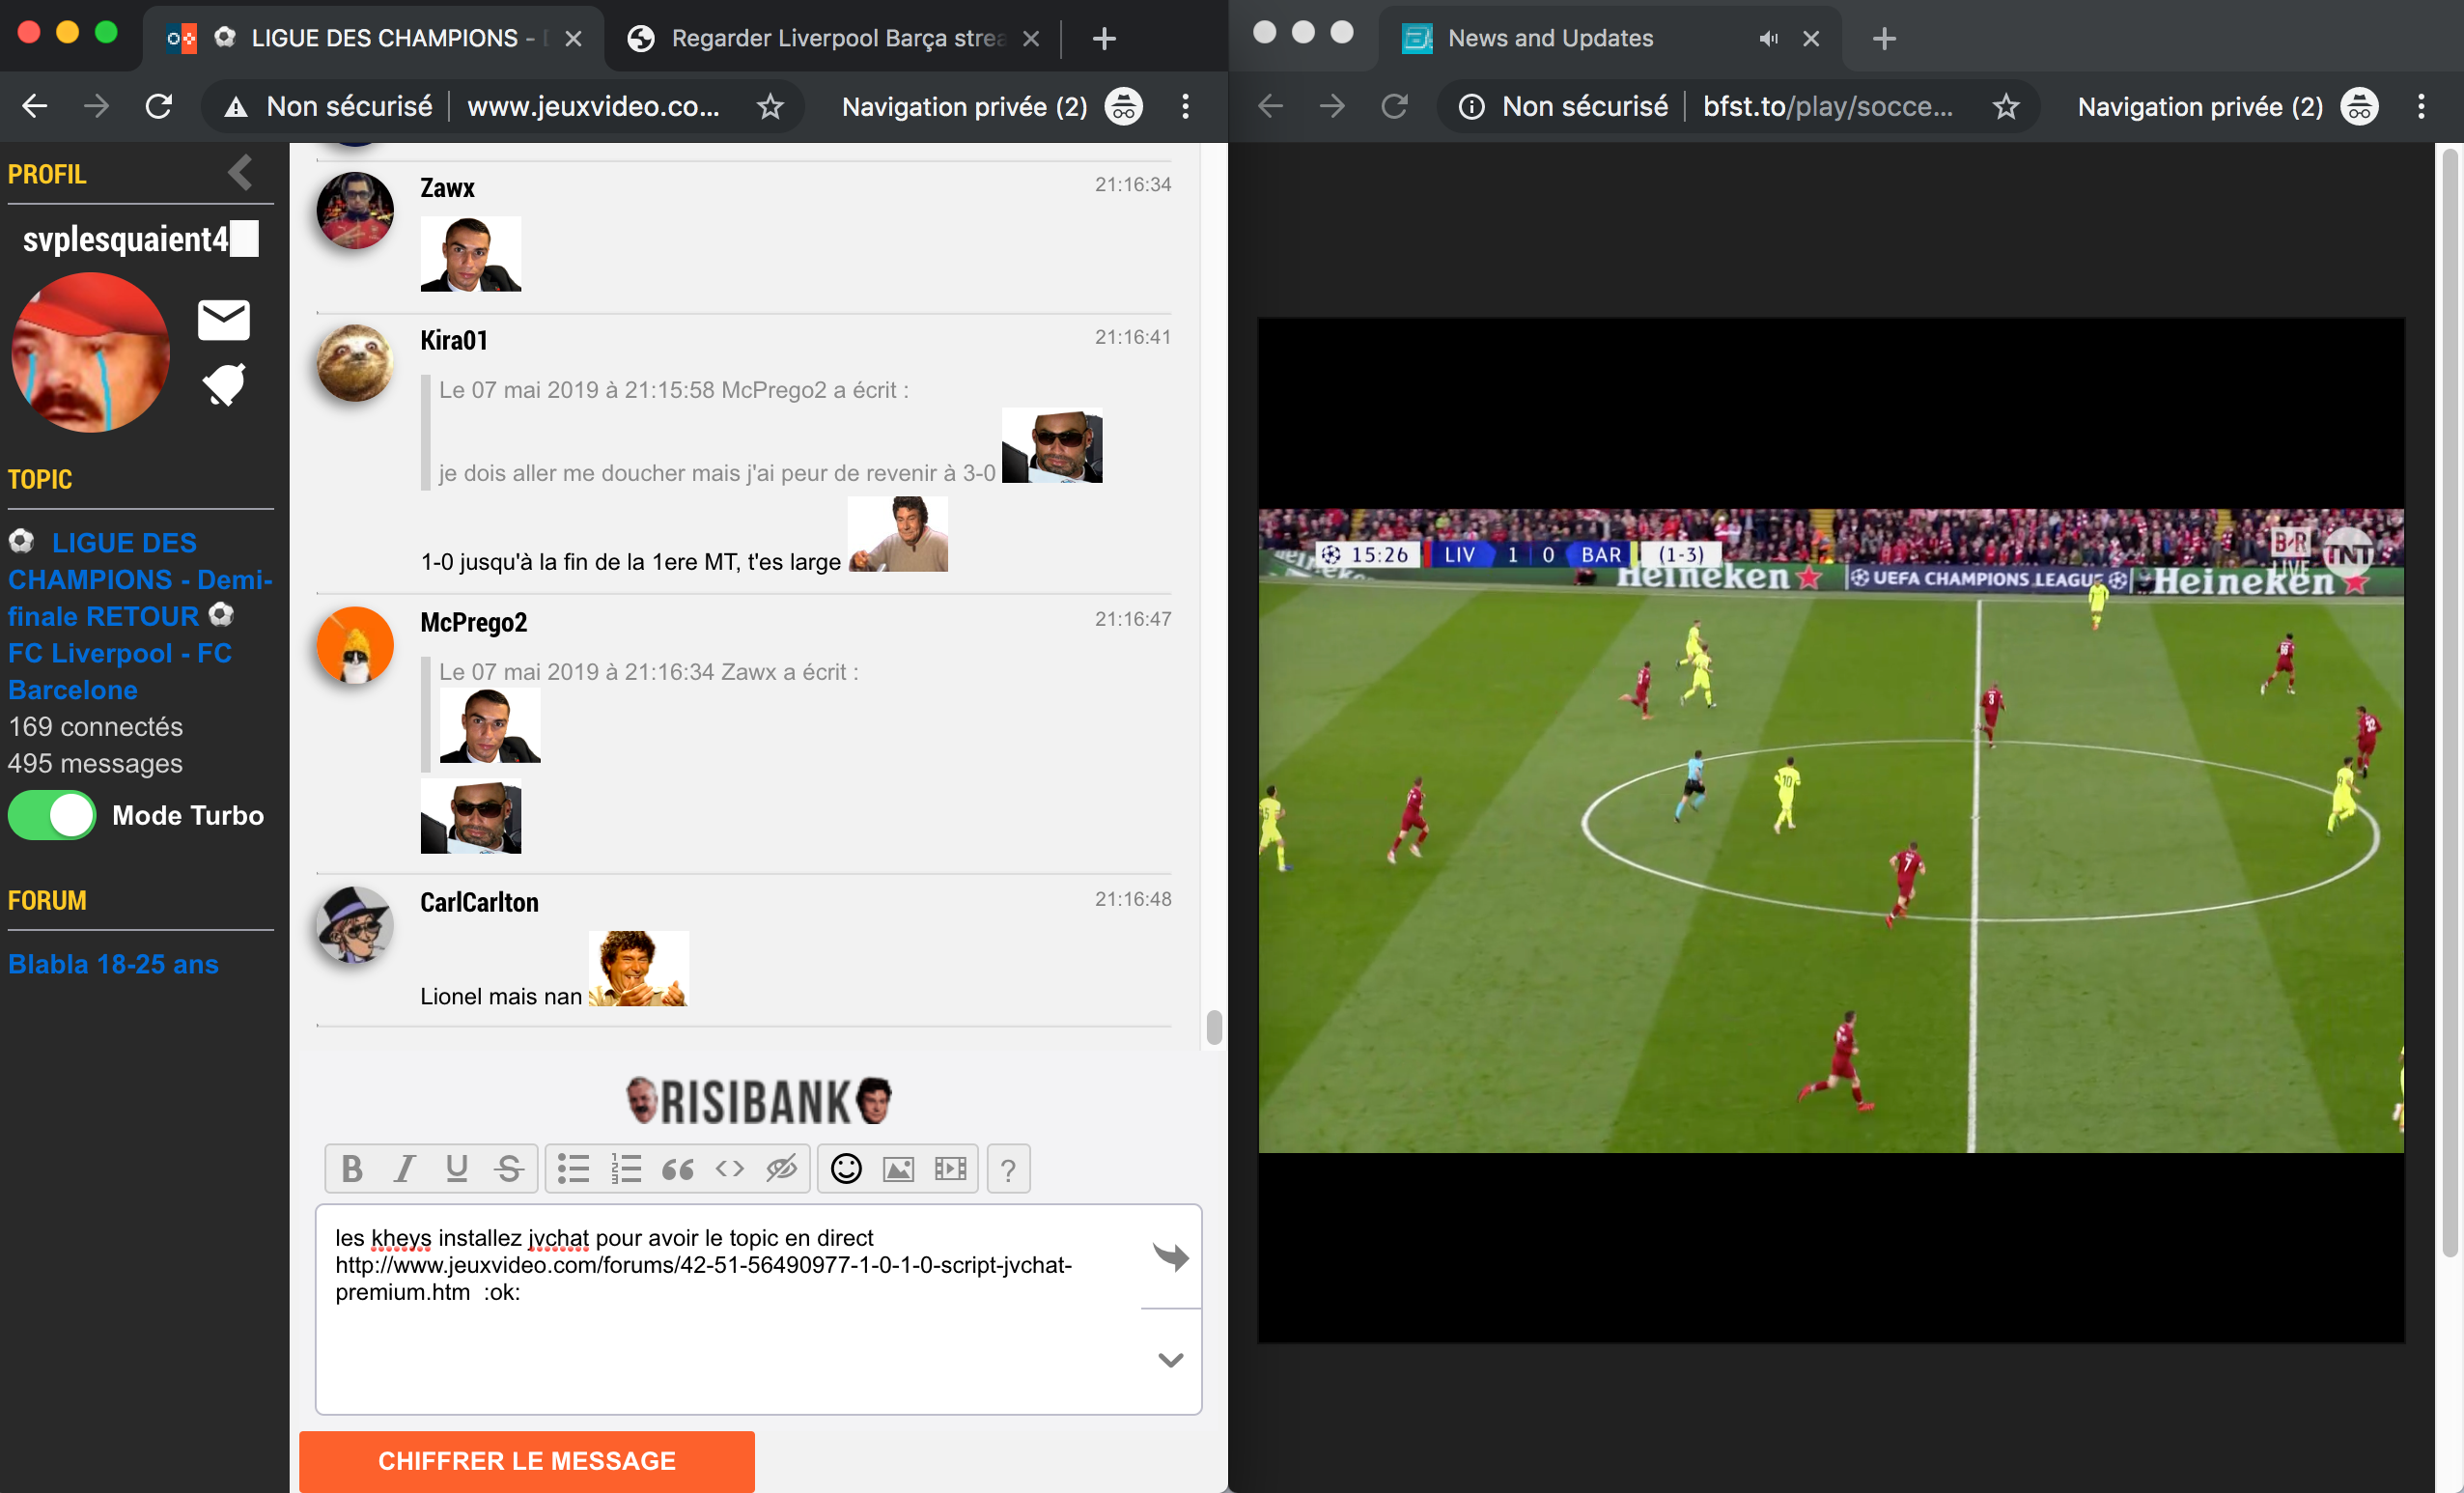Open the editor help question mark
The width and height of the screenshot is (2464, 1493).
1008,1168
